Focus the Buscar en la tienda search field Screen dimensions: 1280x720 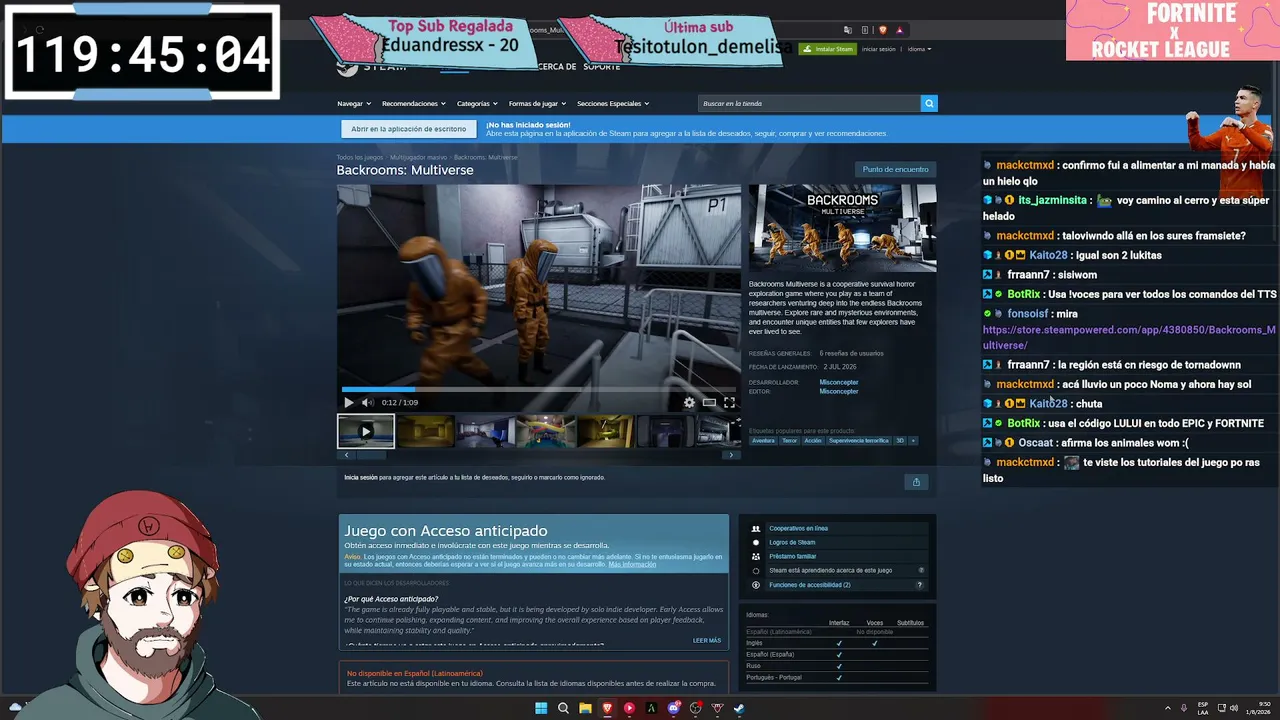[x=809, y=103]
